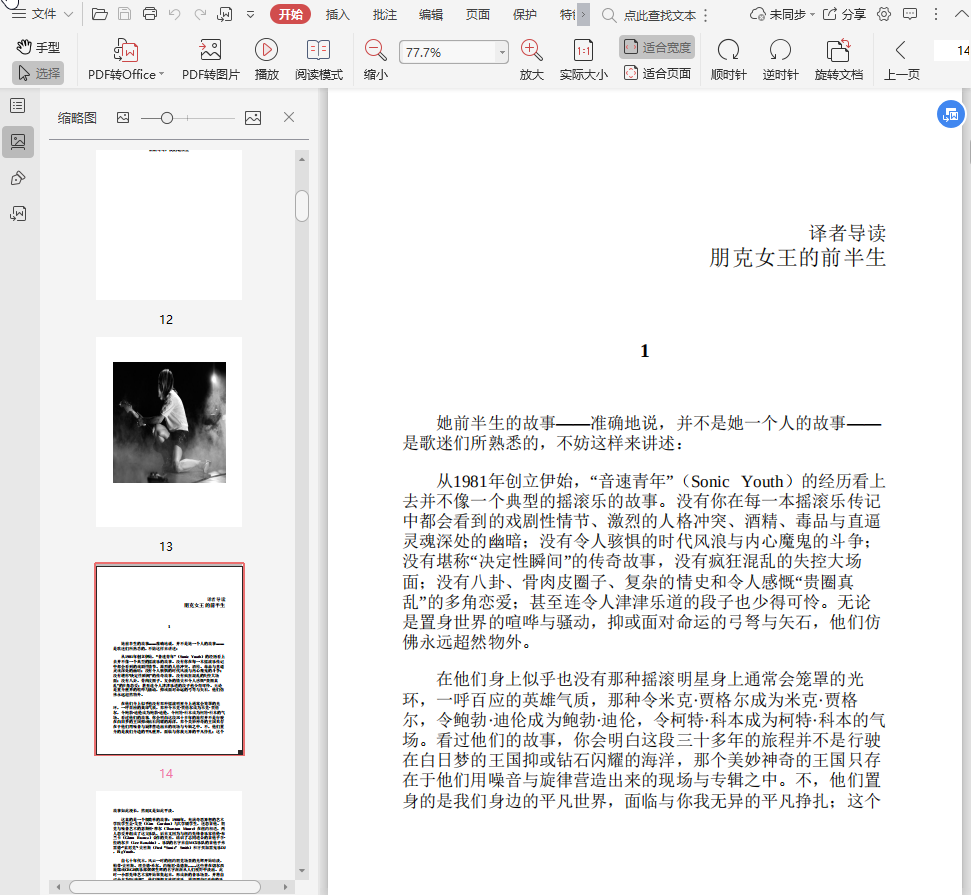Enable the 手型 hand tool

pyautogui.click(x=38, y=47)
